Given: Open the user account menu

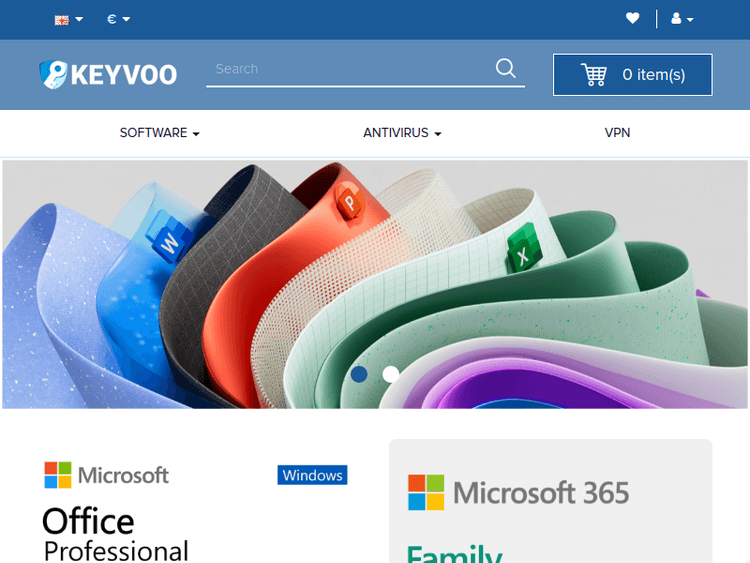Looking at the screenshot, I should 682,19.
